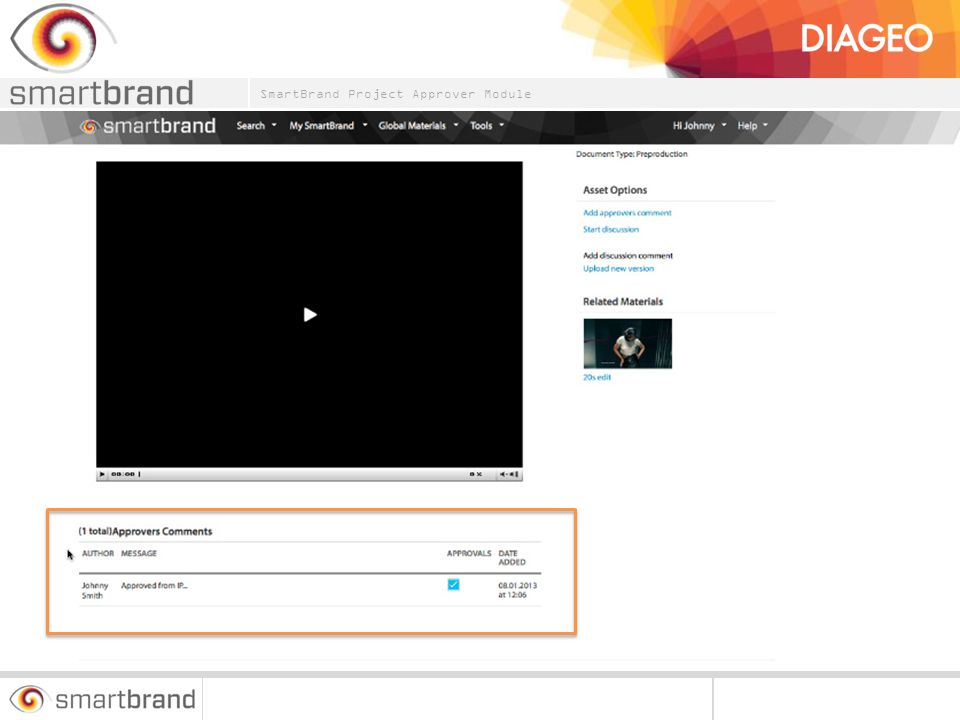The height and width of the screenshot is (720, 960).
Task: Open the Search dropdown menu
Action: pyautogui.click(x=257, y=126)
